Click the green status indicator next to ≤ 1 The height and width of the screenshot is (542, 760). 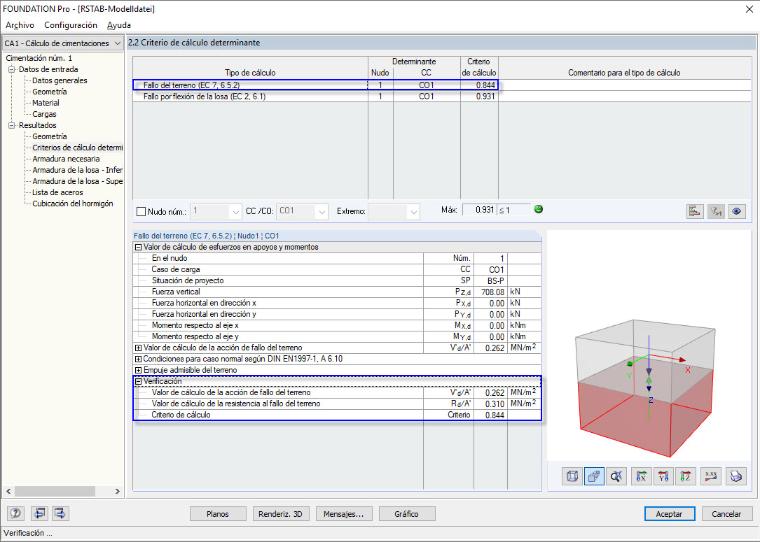click(538, 209)
